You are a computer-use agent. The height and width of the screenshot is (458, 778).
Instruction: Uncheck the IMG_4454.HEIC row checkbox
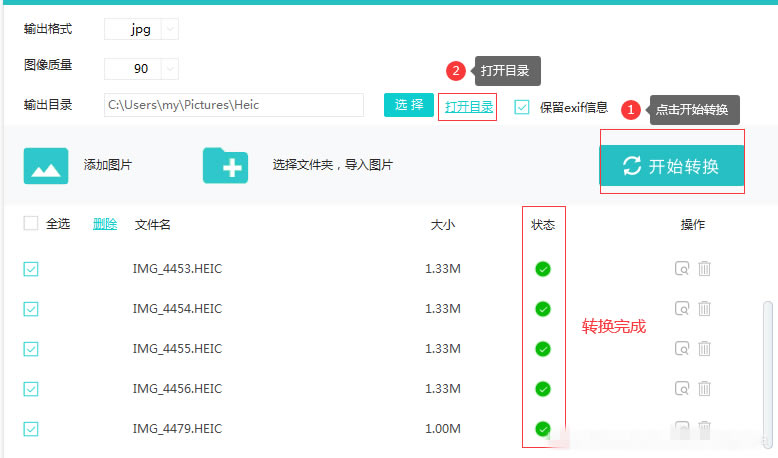31,308
